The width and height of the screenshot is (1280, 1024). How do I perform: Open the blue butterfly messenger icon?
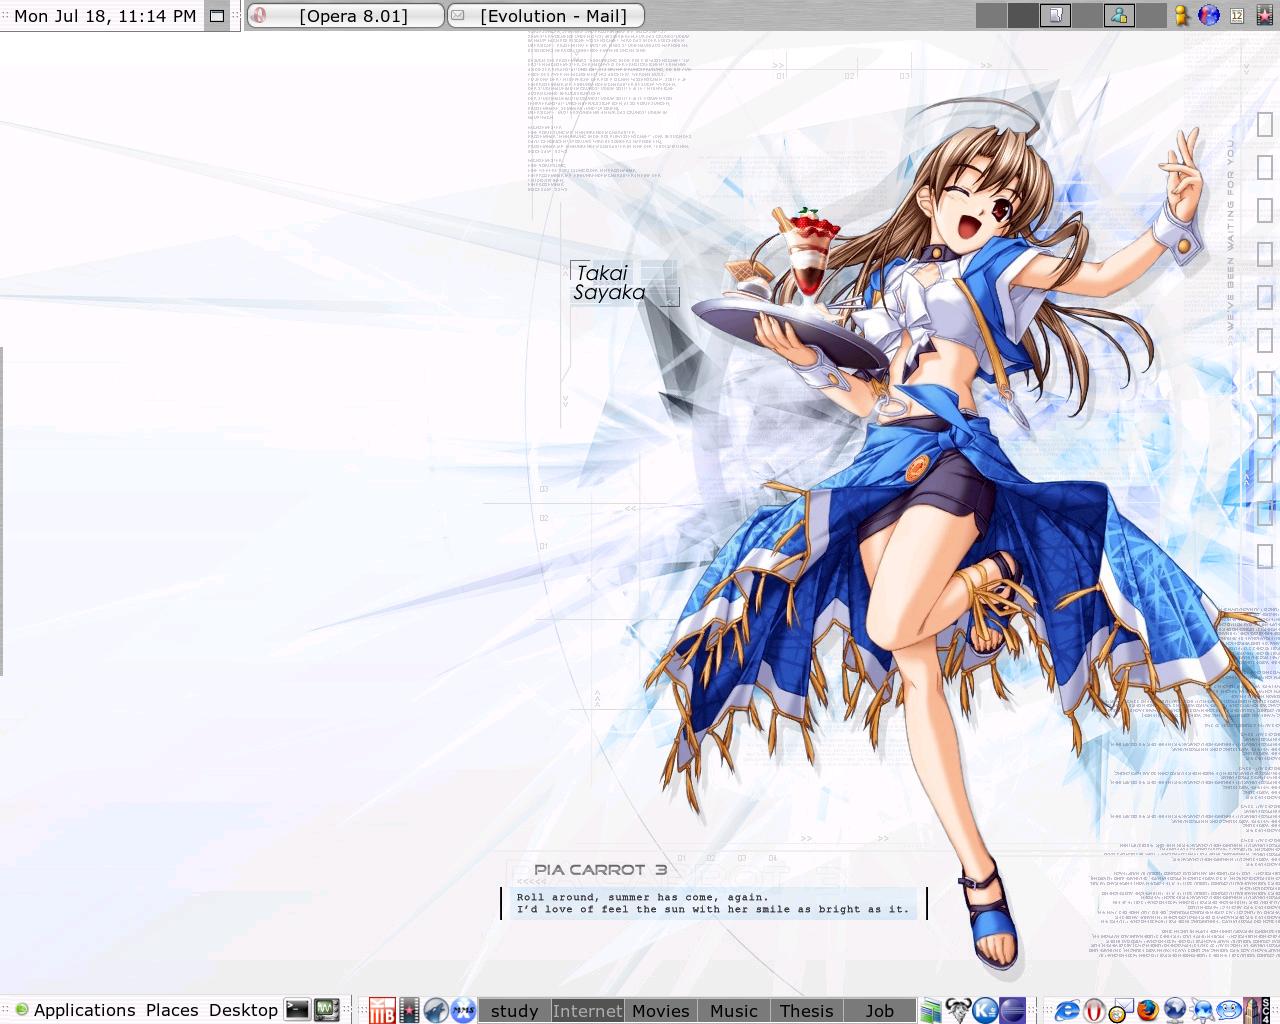point(1202,1011)
